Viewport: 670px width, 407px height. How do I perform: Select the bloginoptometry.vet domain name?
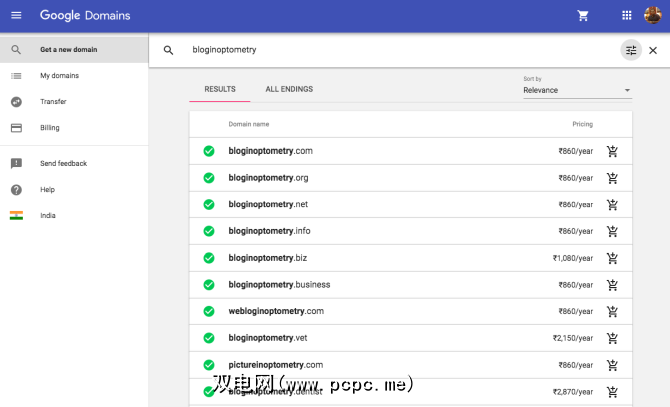coord(267,338)
